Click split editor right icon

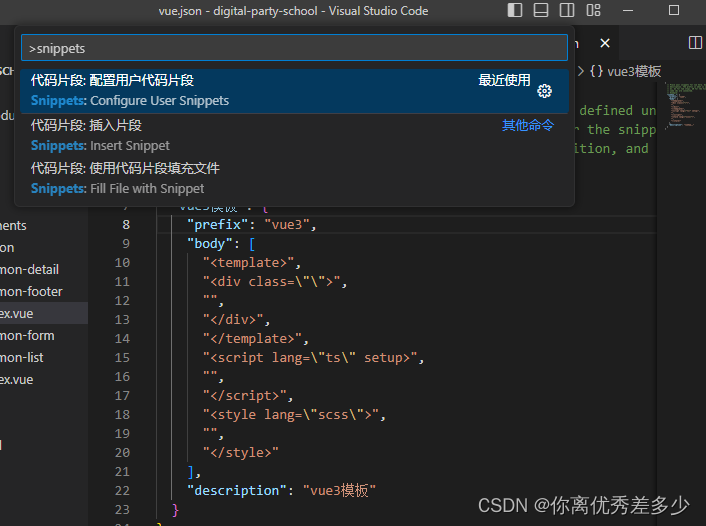[x=695, y=43]
